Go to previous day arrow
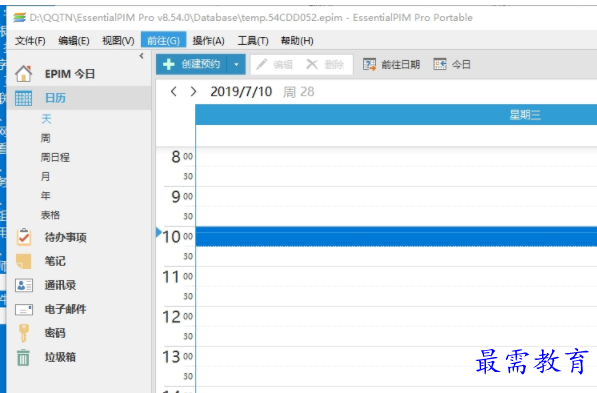Image resolution: width=597 pixels, height=393 pixels. click(174, 91)
